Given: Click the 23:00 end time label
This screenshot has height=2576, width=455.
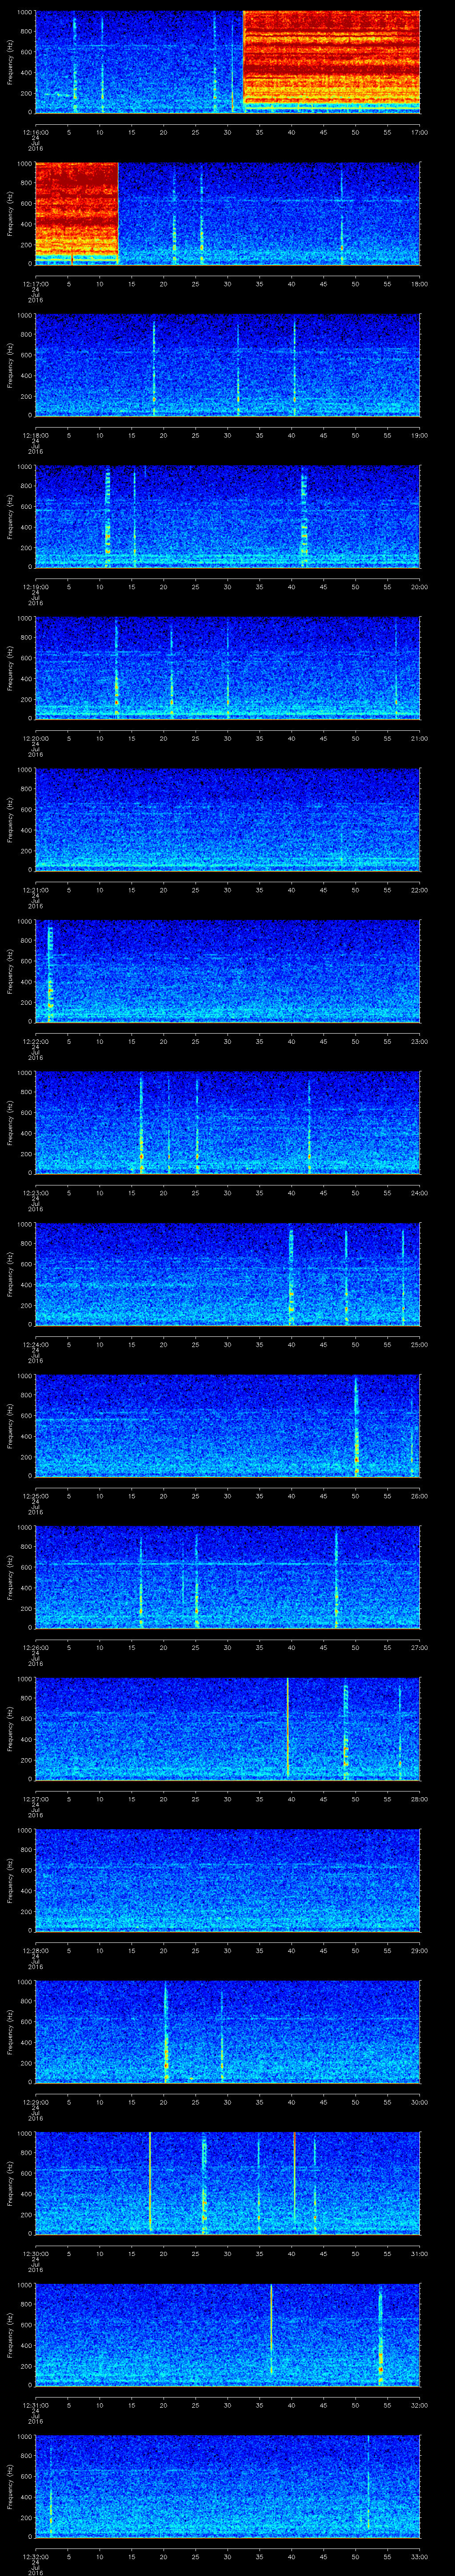Looking at the screenshot, I should point(420,1041).
